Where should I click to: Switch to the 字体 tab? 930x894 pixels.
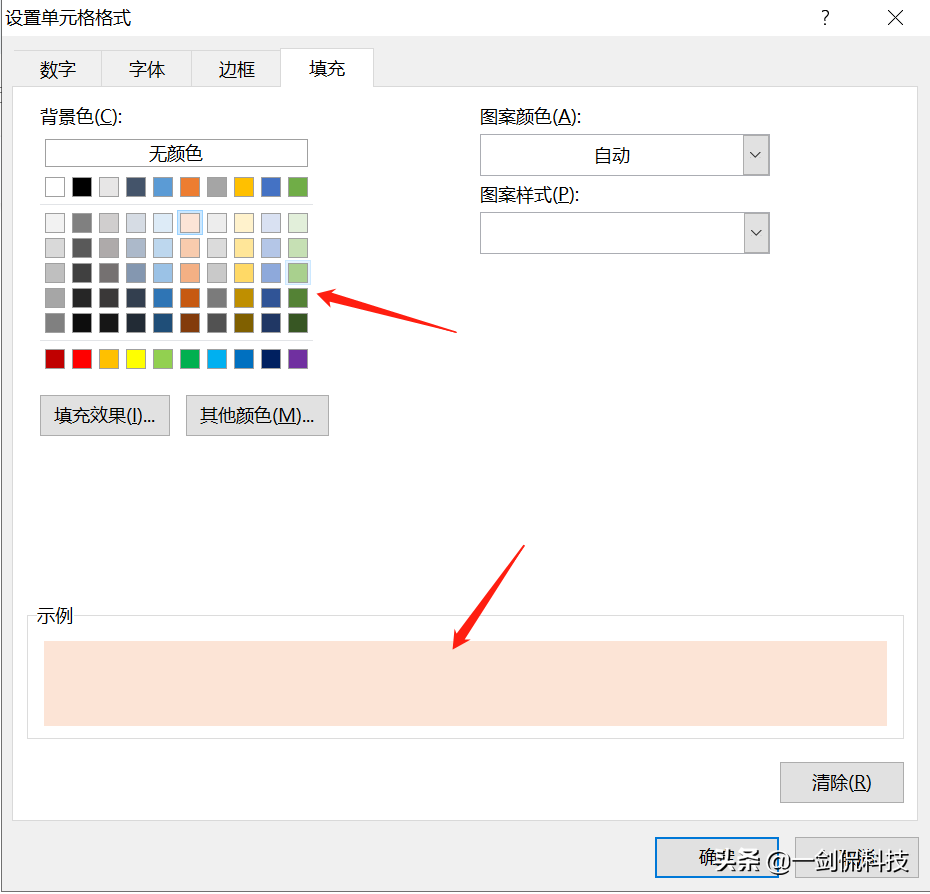coord(146,69)
